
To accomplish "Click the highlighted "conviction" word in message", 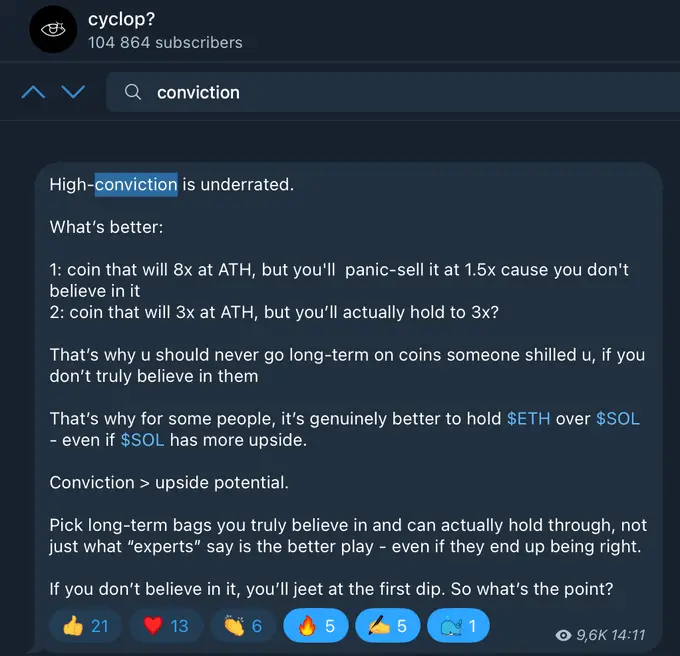I will coord(136,184).
